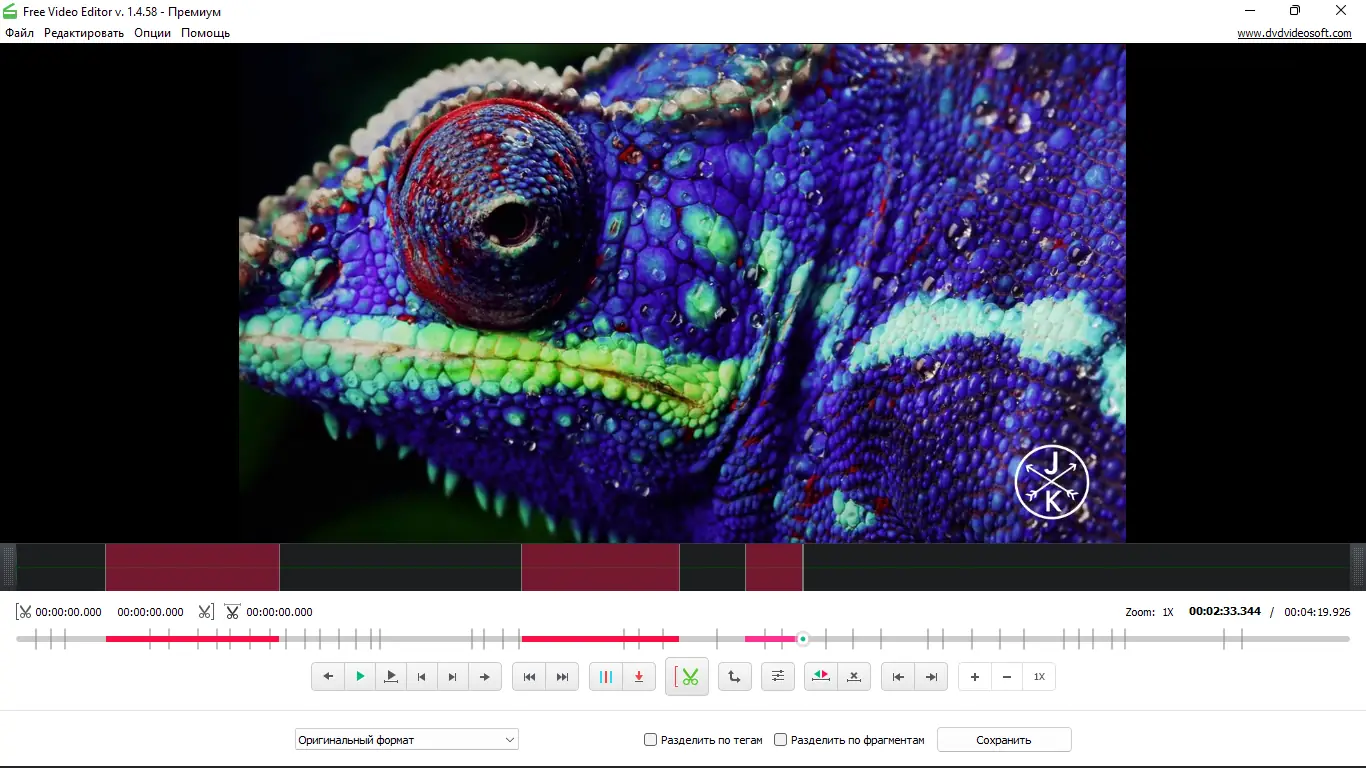Click the zoom in plus button
The image size is (1366, 768).
tap(975, 677)
